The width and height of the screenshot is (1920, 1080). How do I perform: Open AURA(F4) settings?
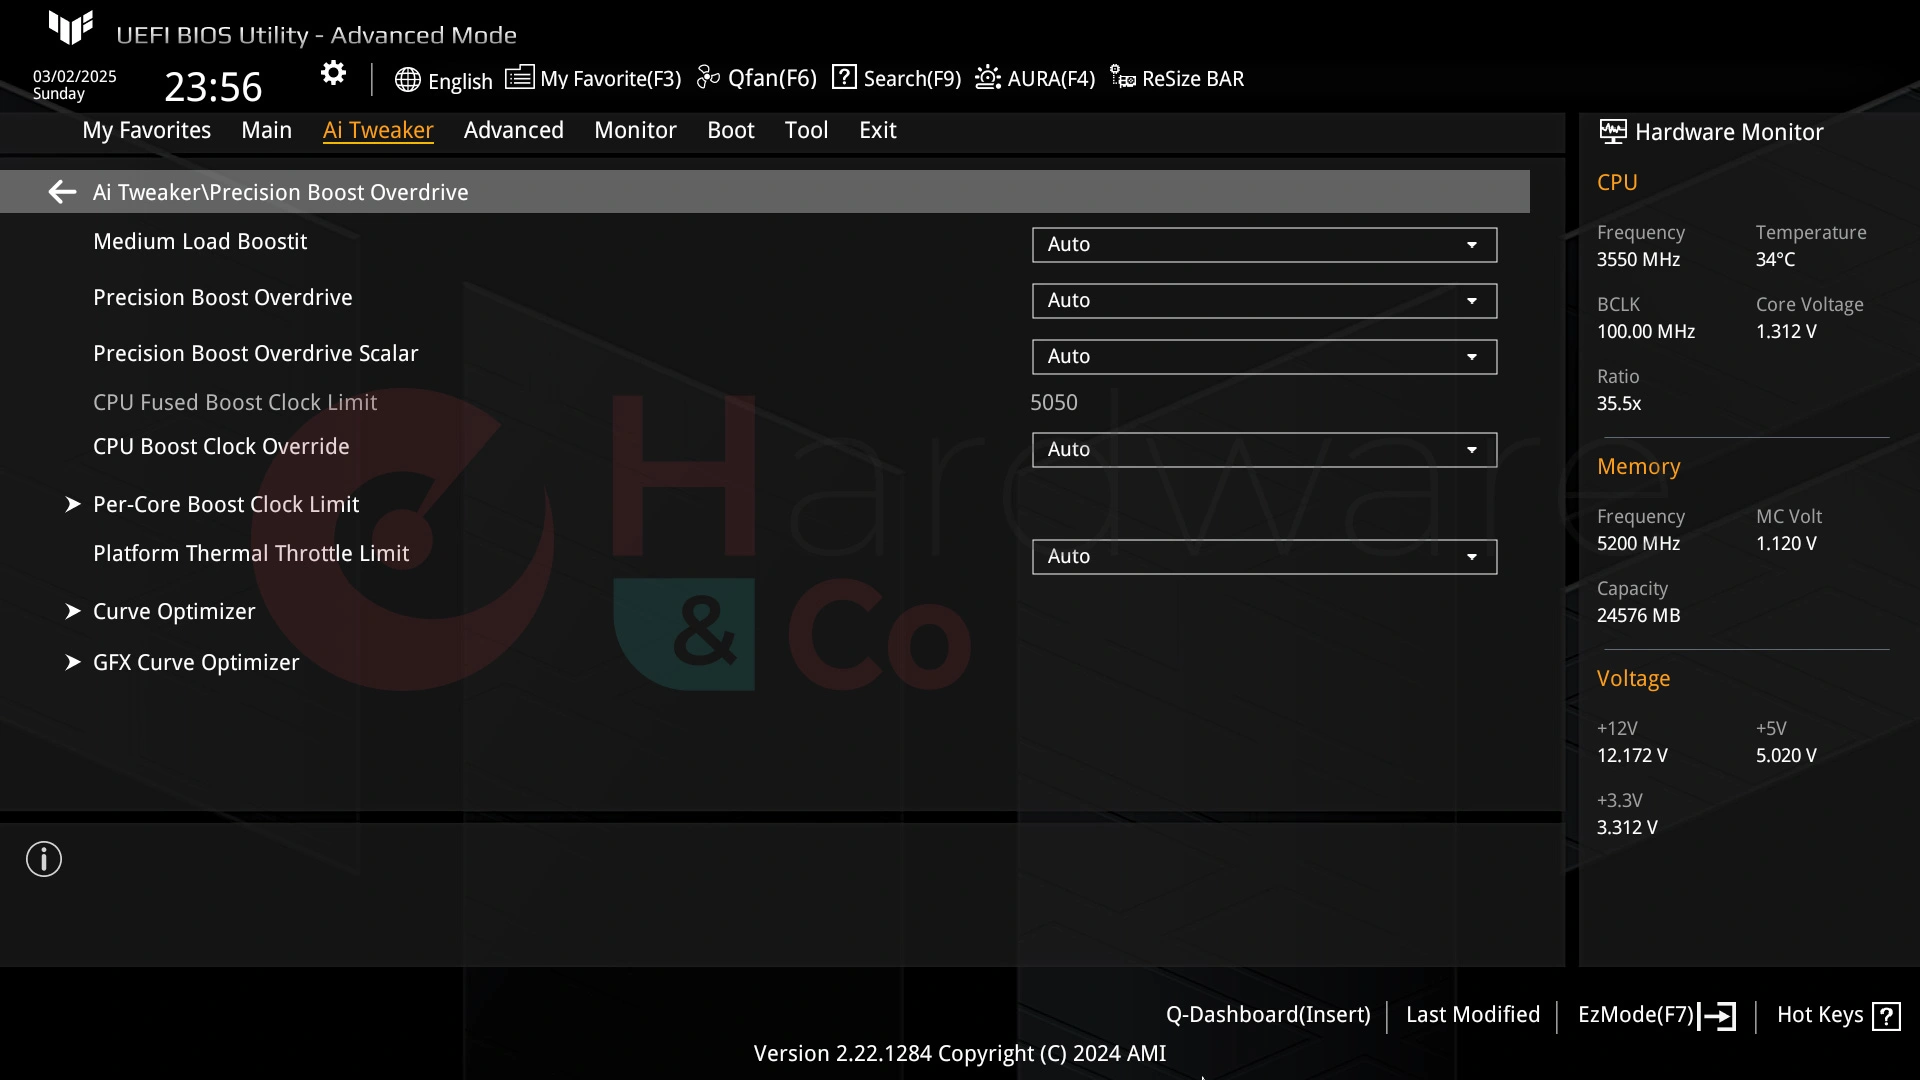[x=1052, y=78]
